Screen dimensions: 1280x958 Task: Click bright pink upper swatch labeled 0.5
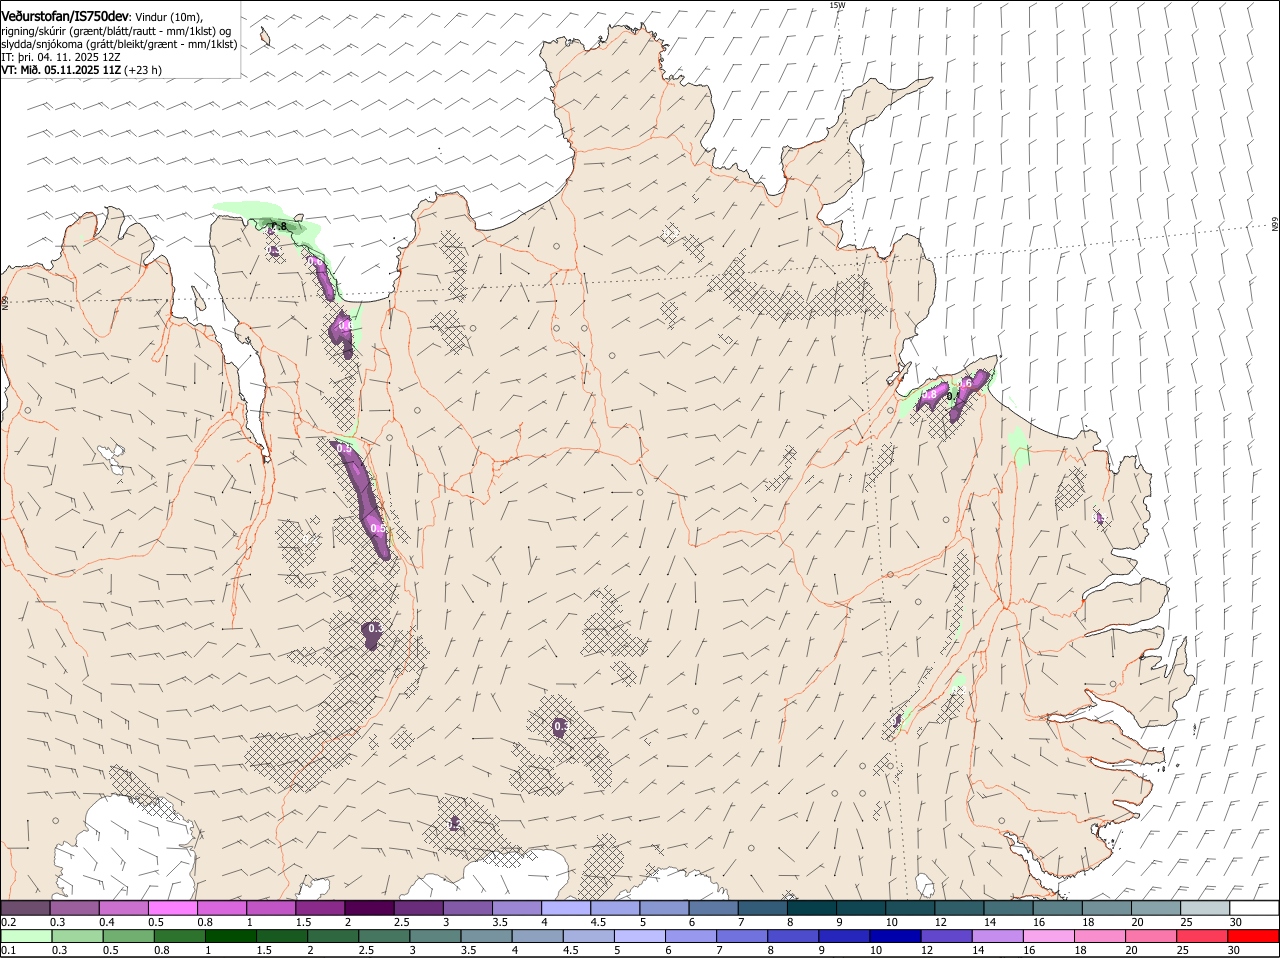[x=172, y=907]
